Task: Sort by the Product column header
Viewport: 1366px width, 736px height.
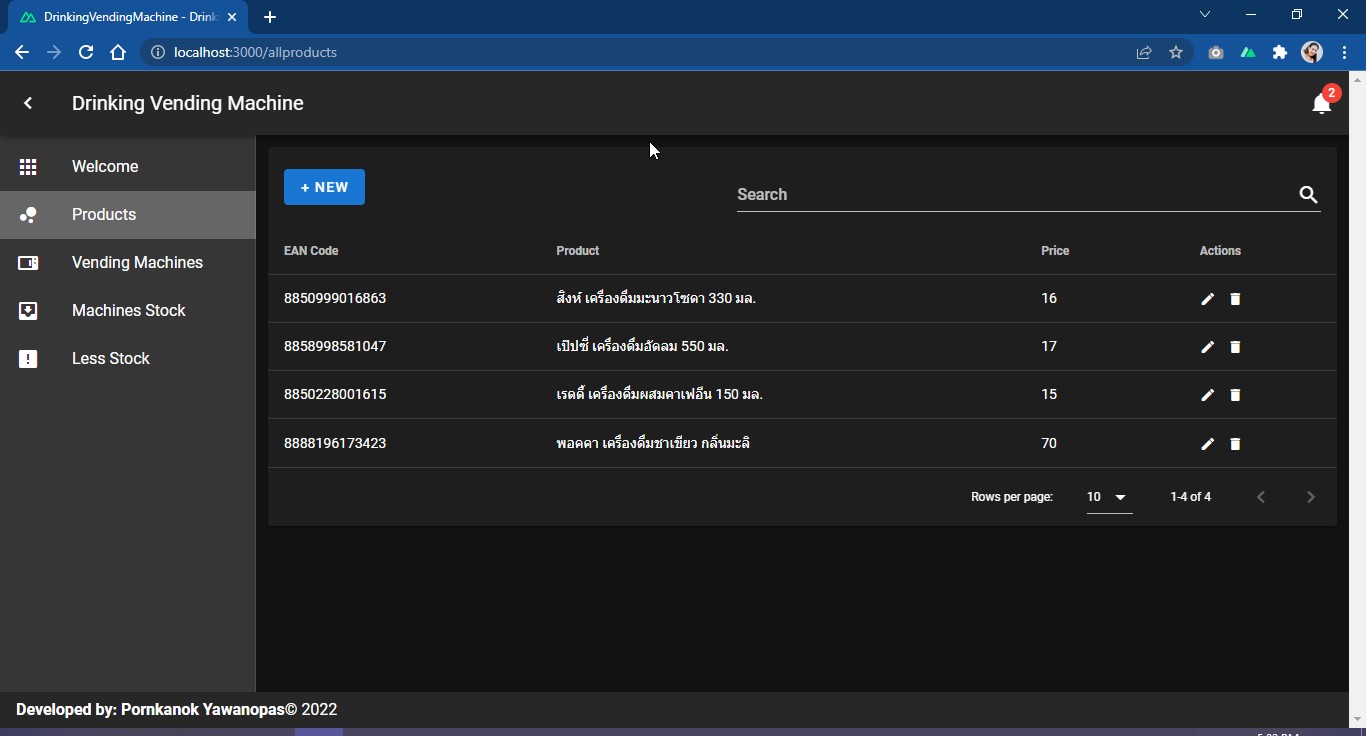Action: click(x=578, y=251)
